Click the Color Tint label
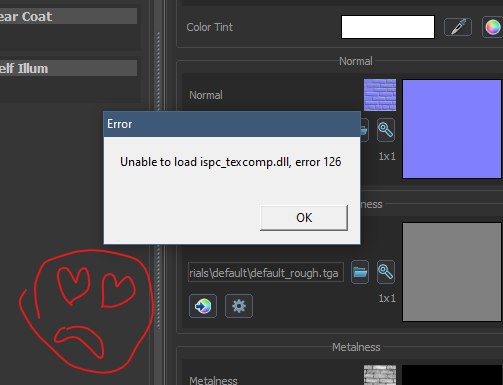 (x=210, y=27)
